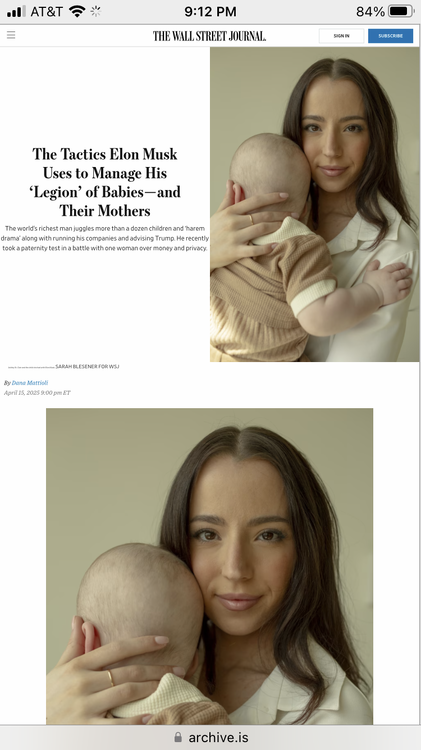Click the article subheading paragraph
421x750 pixels.
click(x=105, y=238)
